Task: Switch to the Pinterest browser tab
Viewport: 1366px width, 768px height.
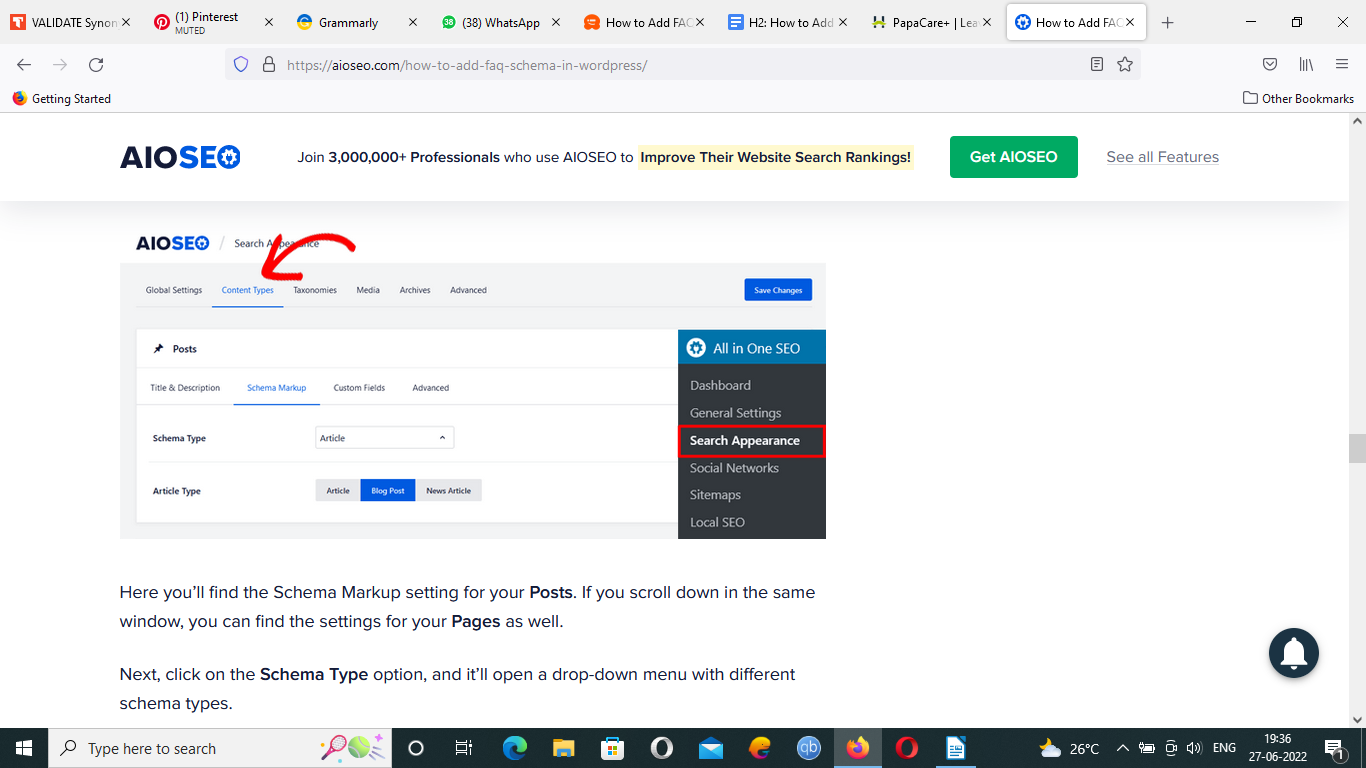Action: coord(205,22)
